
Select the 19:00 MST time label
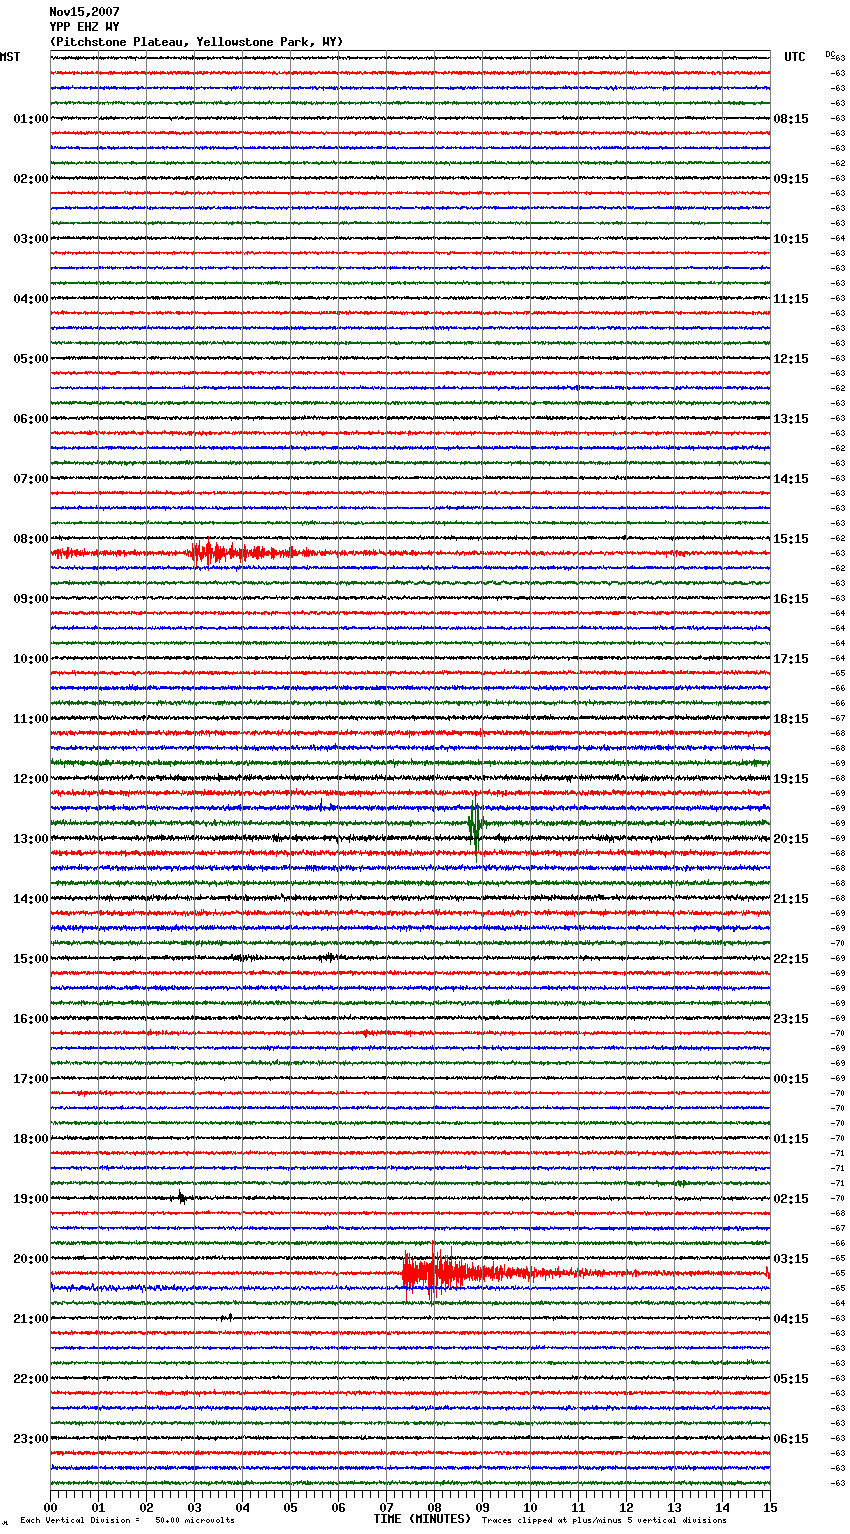click(x=30, y=1199)
